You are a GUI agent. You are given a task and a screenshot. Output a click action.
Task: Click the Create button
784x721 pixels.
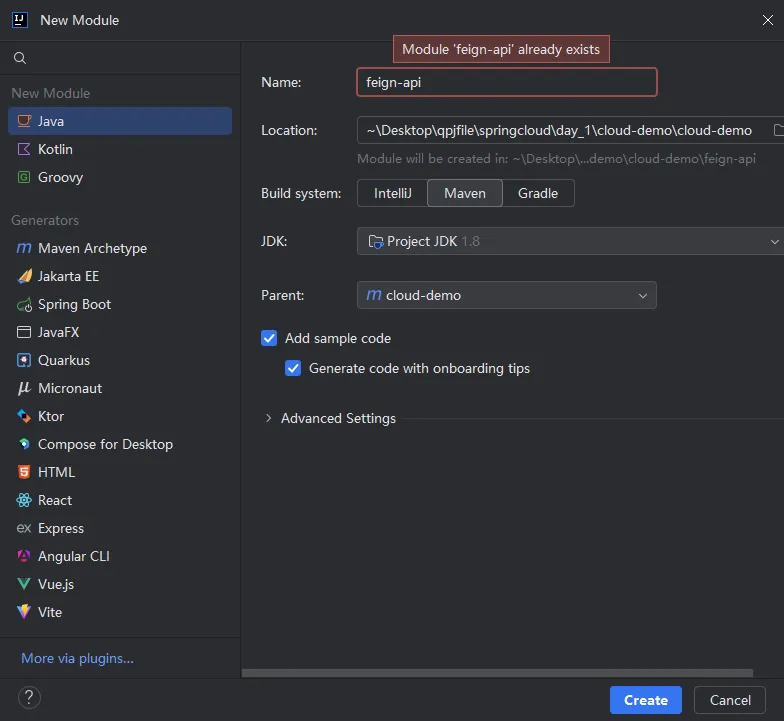[645, 700]
